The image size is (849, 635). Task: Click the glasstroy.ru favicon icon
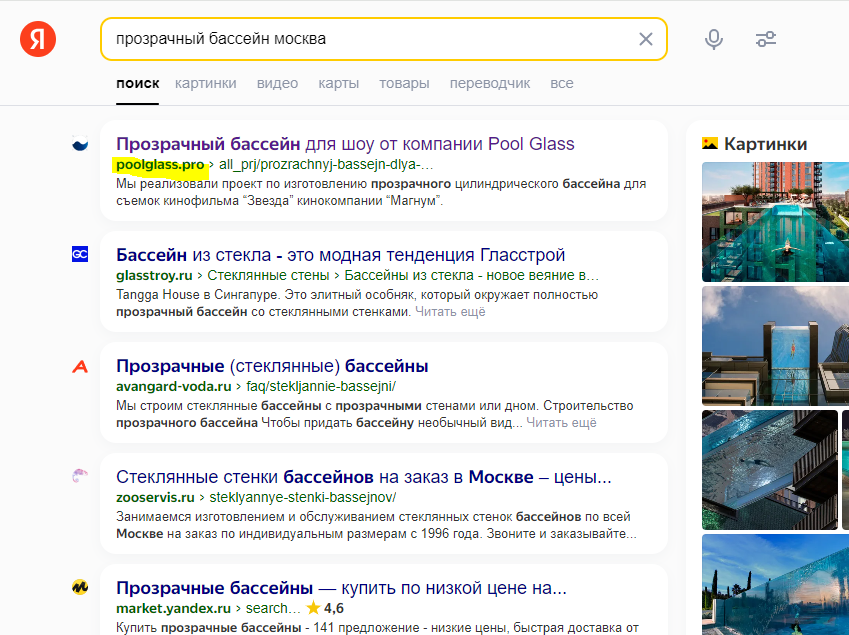tap(82, 254)
